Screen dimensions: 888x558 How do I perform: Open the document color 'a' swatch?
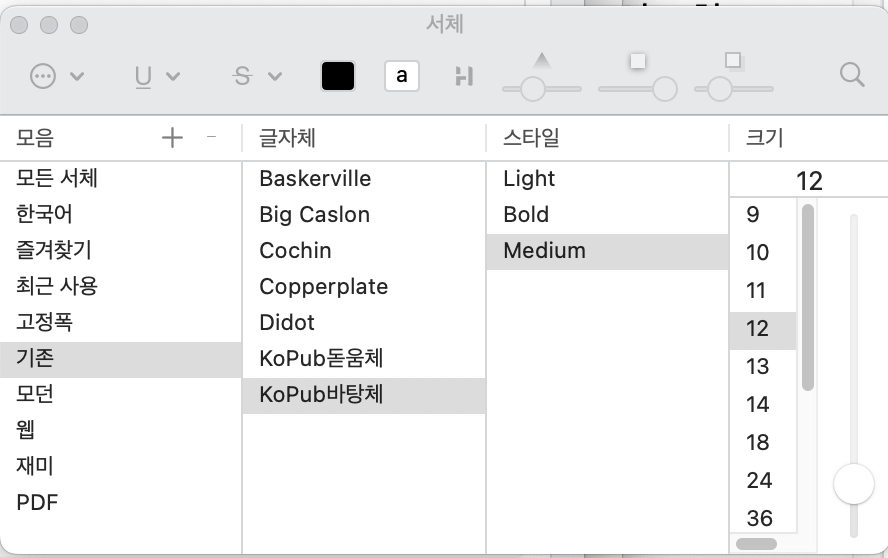tap(402, 76)
